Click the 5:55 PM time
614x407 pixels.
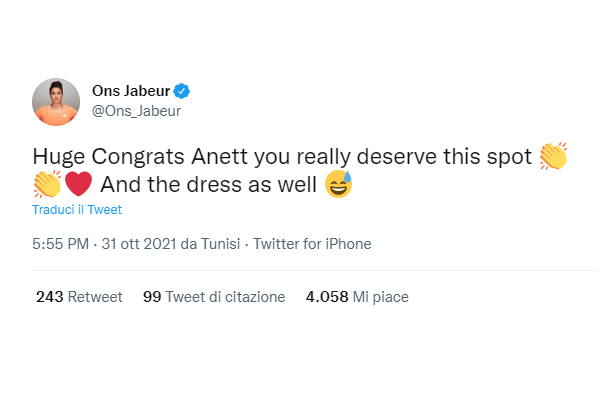pos(59,243)
